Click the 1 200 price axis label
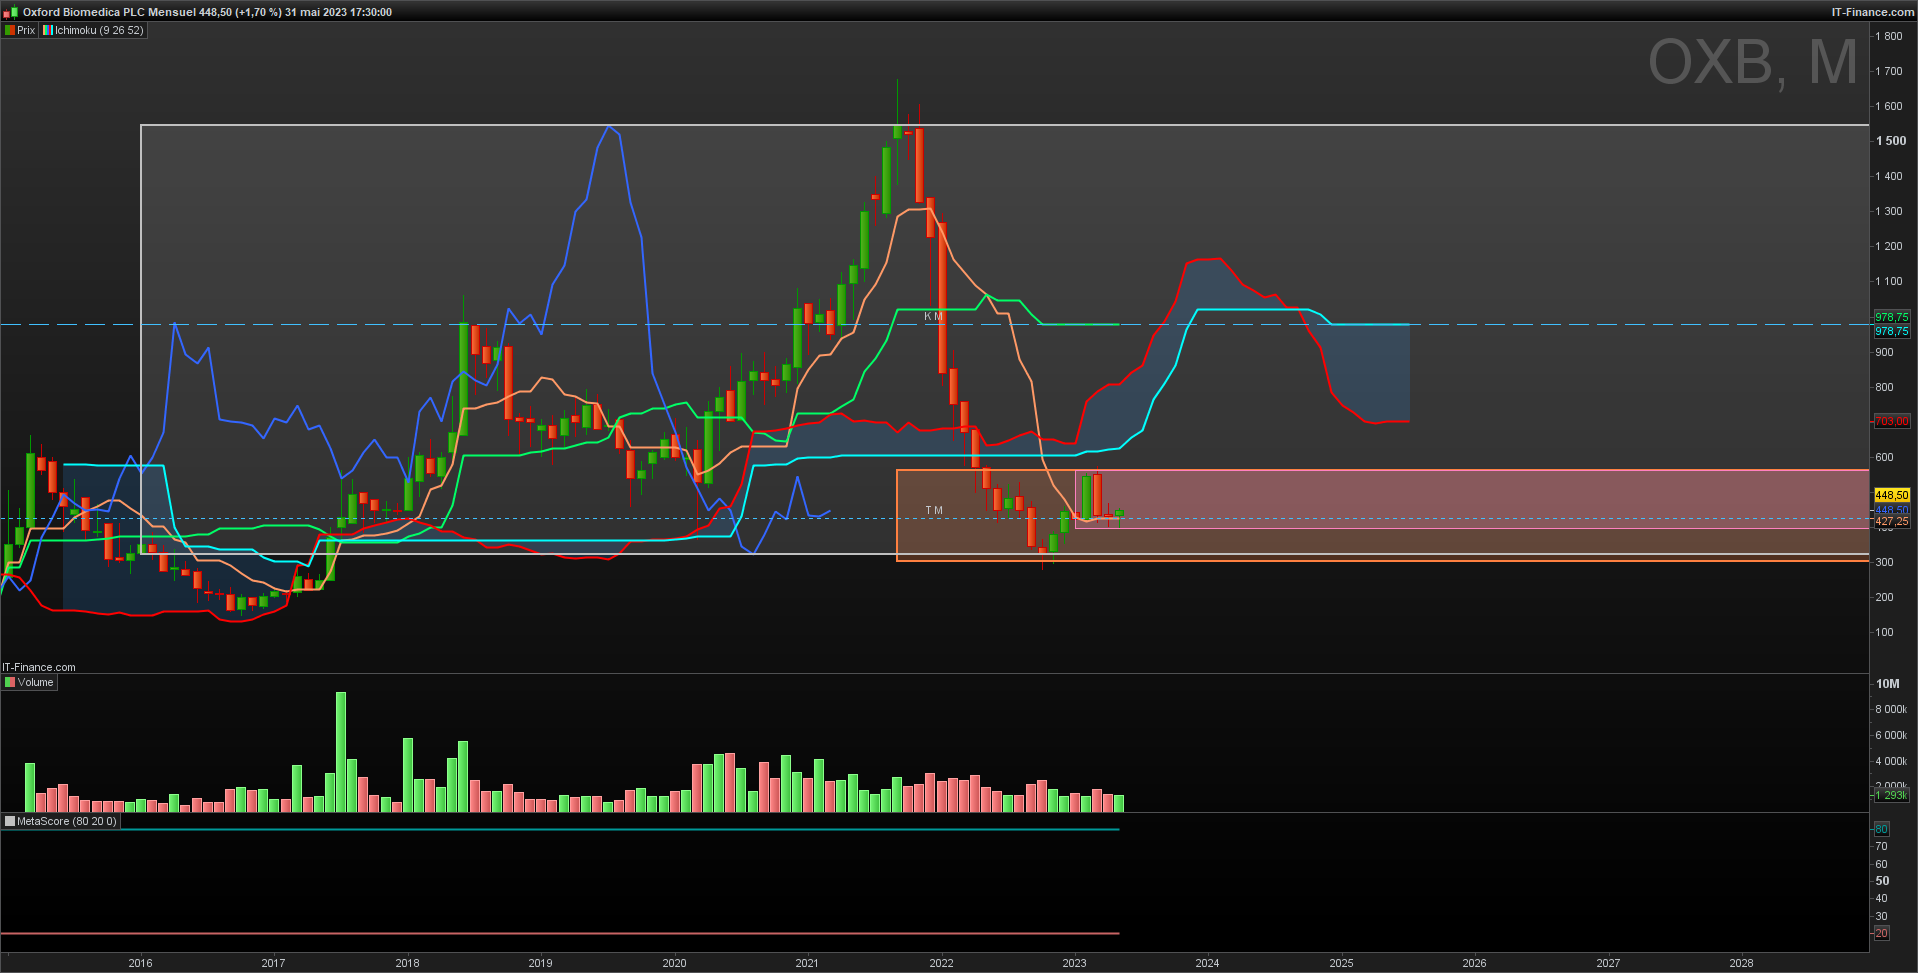The width and height of the screenshot is (1918, 973). tap(1889, 246)
